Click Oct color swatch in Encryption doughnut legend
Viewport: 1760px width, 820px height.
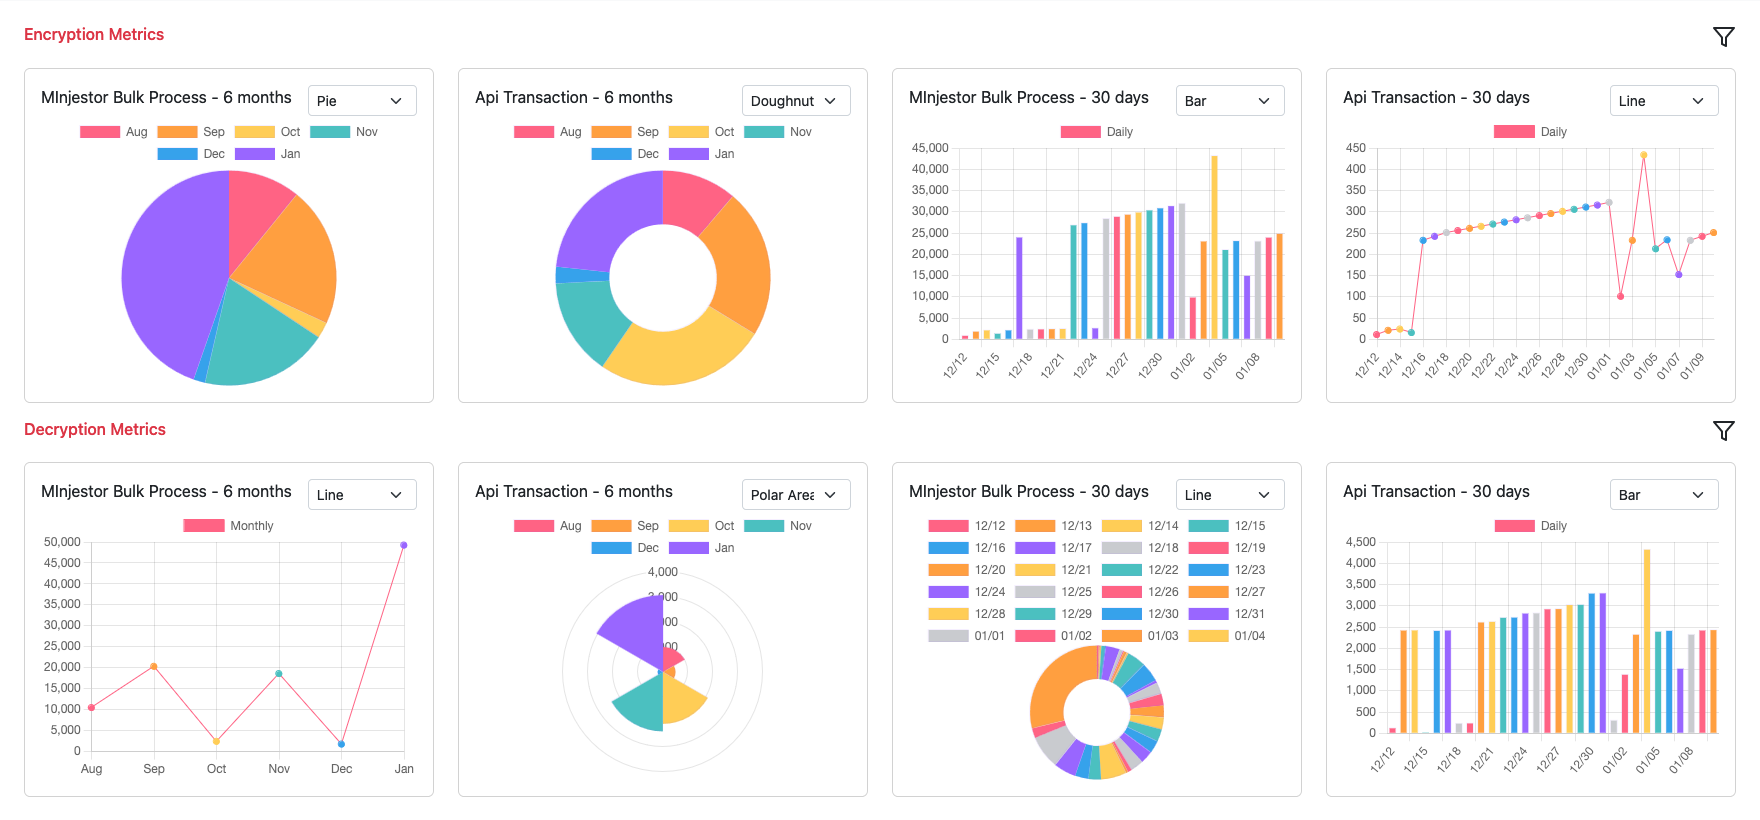click(x=688, y=132)
